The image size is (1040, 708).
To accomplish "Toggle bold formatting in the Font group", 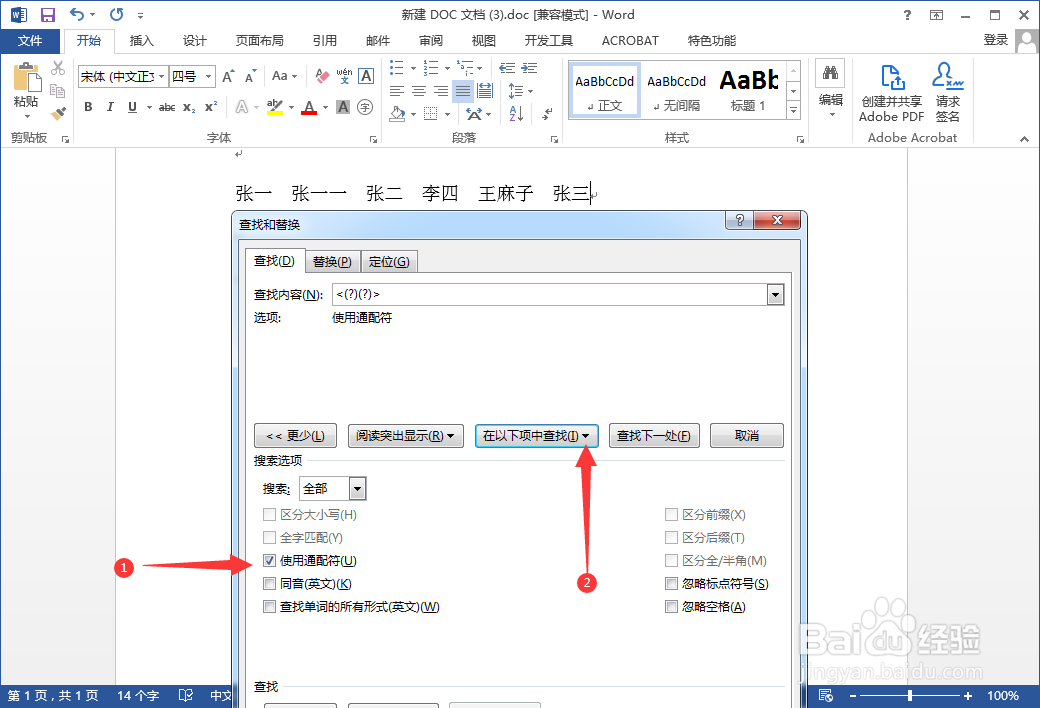I will click(88, 106).
